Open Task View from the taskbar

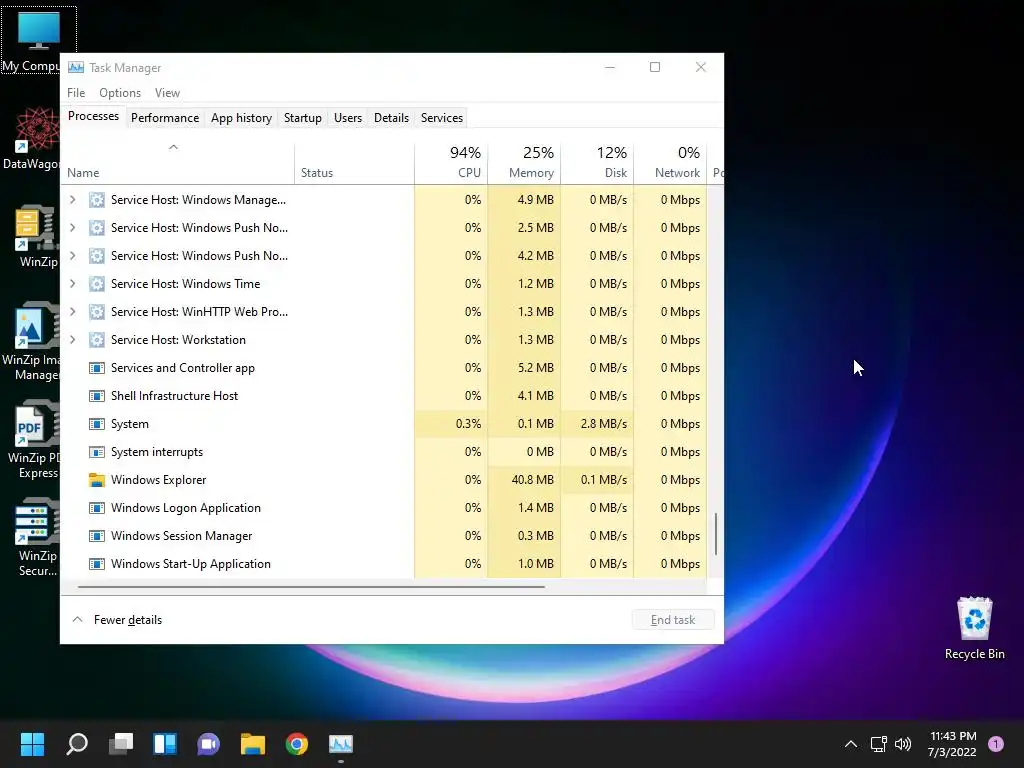121,744
